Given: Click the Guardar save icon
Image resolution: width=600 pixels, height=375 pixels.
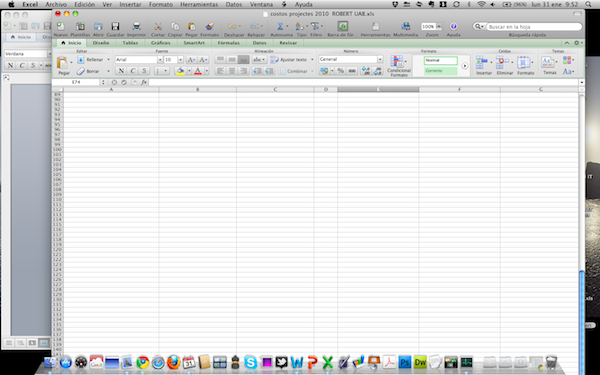Looking at the screenshot, I should pos(115,26).
